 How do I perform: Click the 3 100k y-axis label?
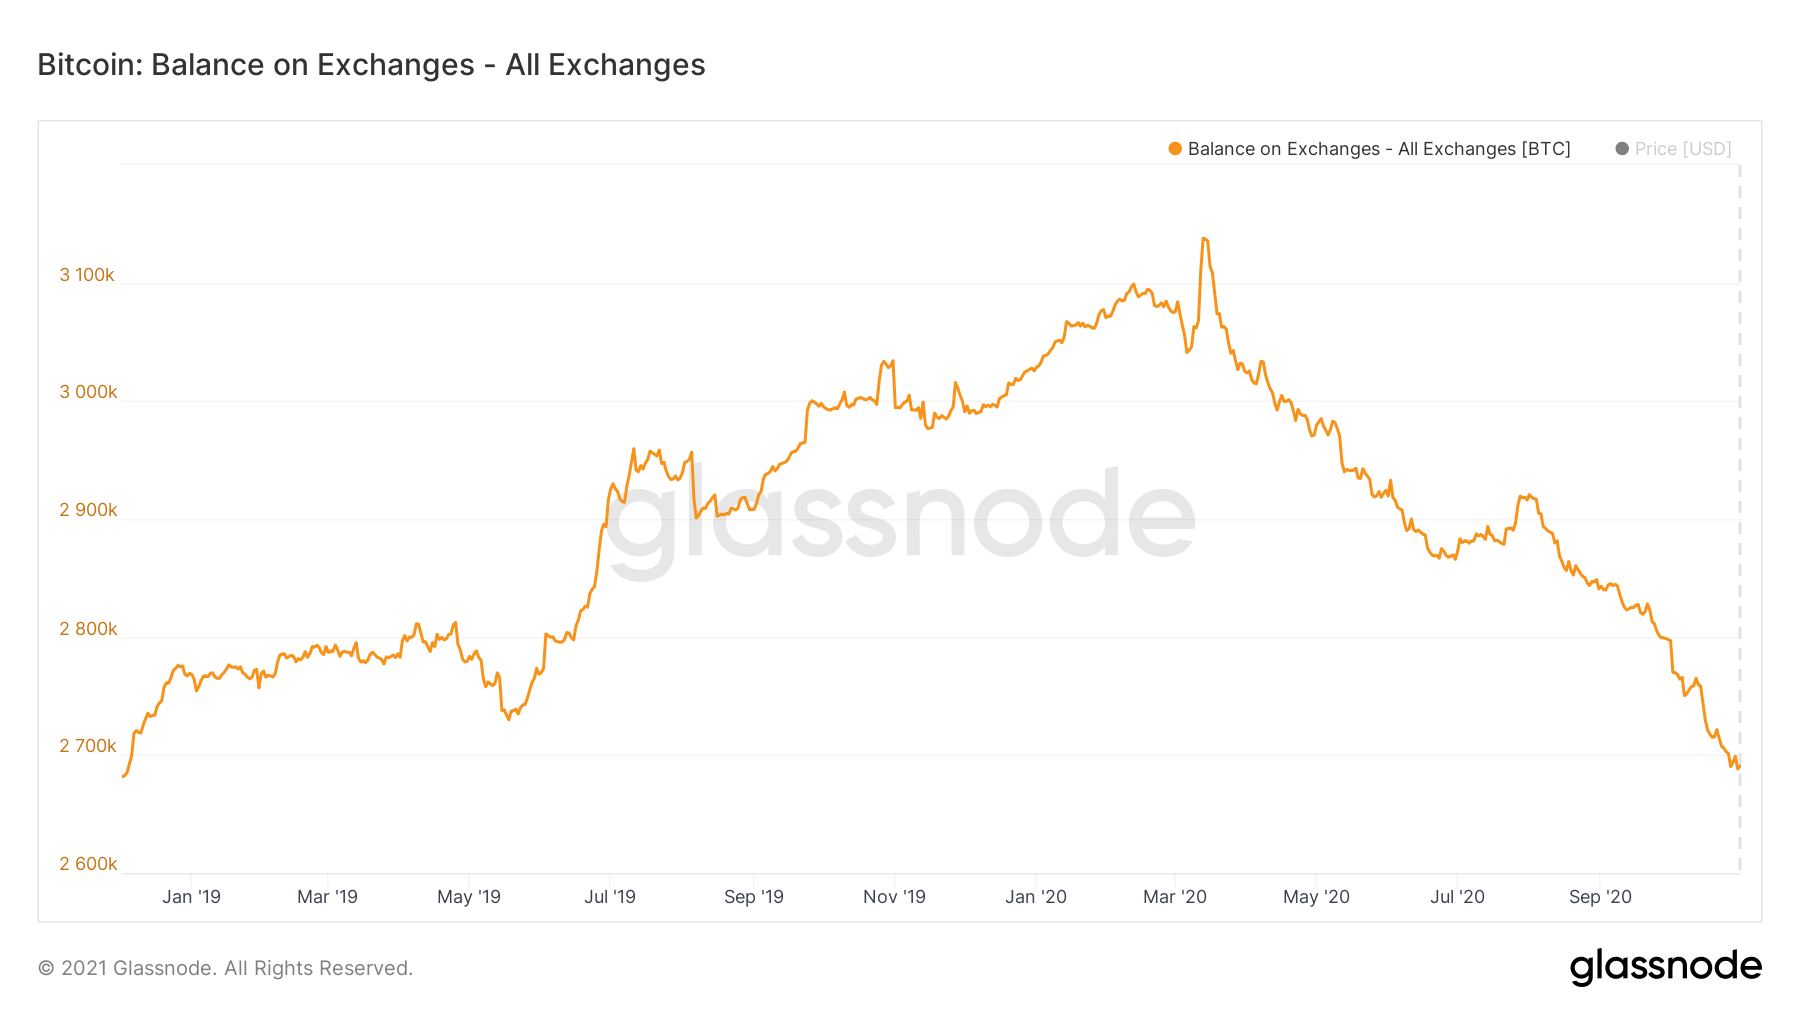coord(88,275)
